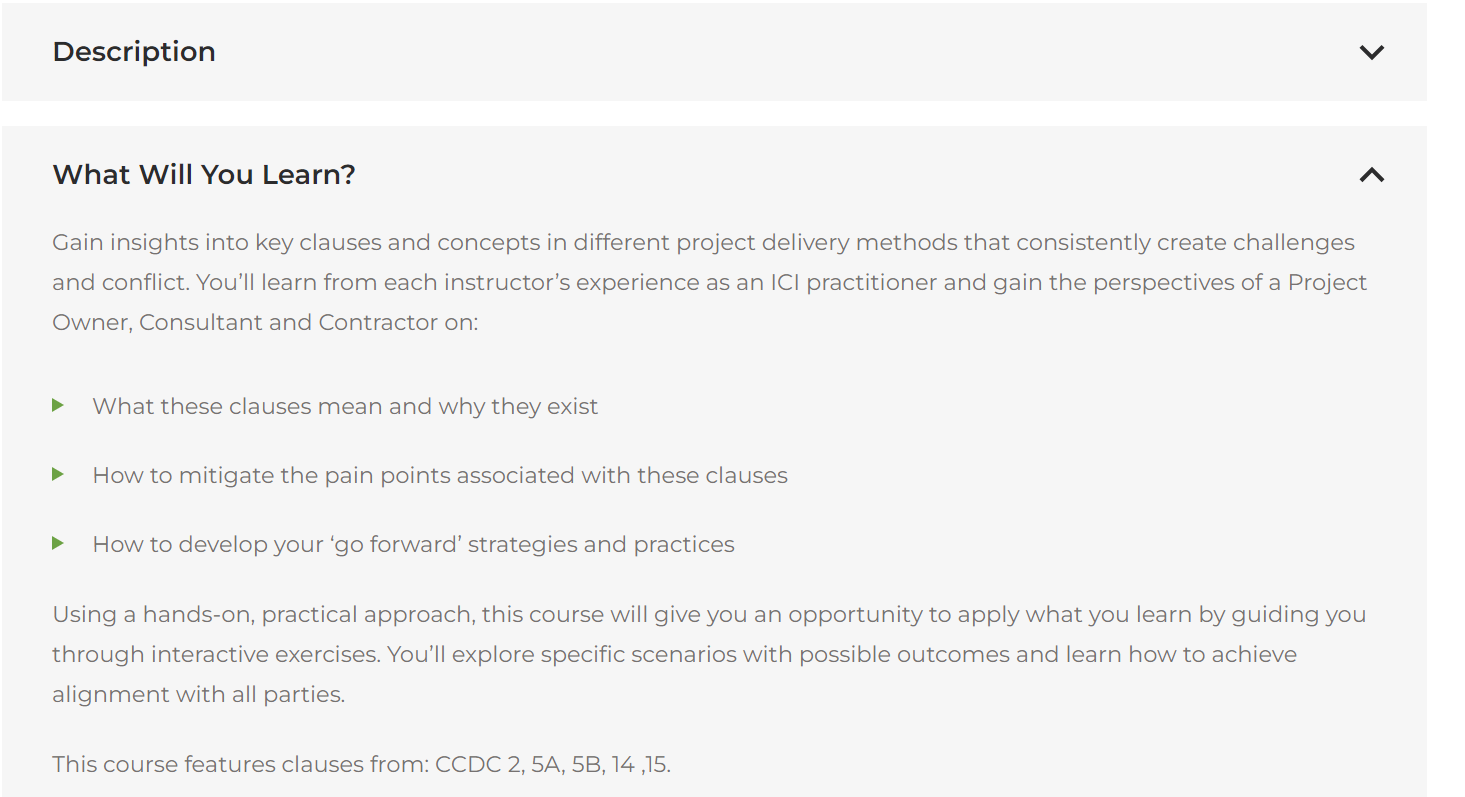Expand the Description section chevron

coord(1371,52)
